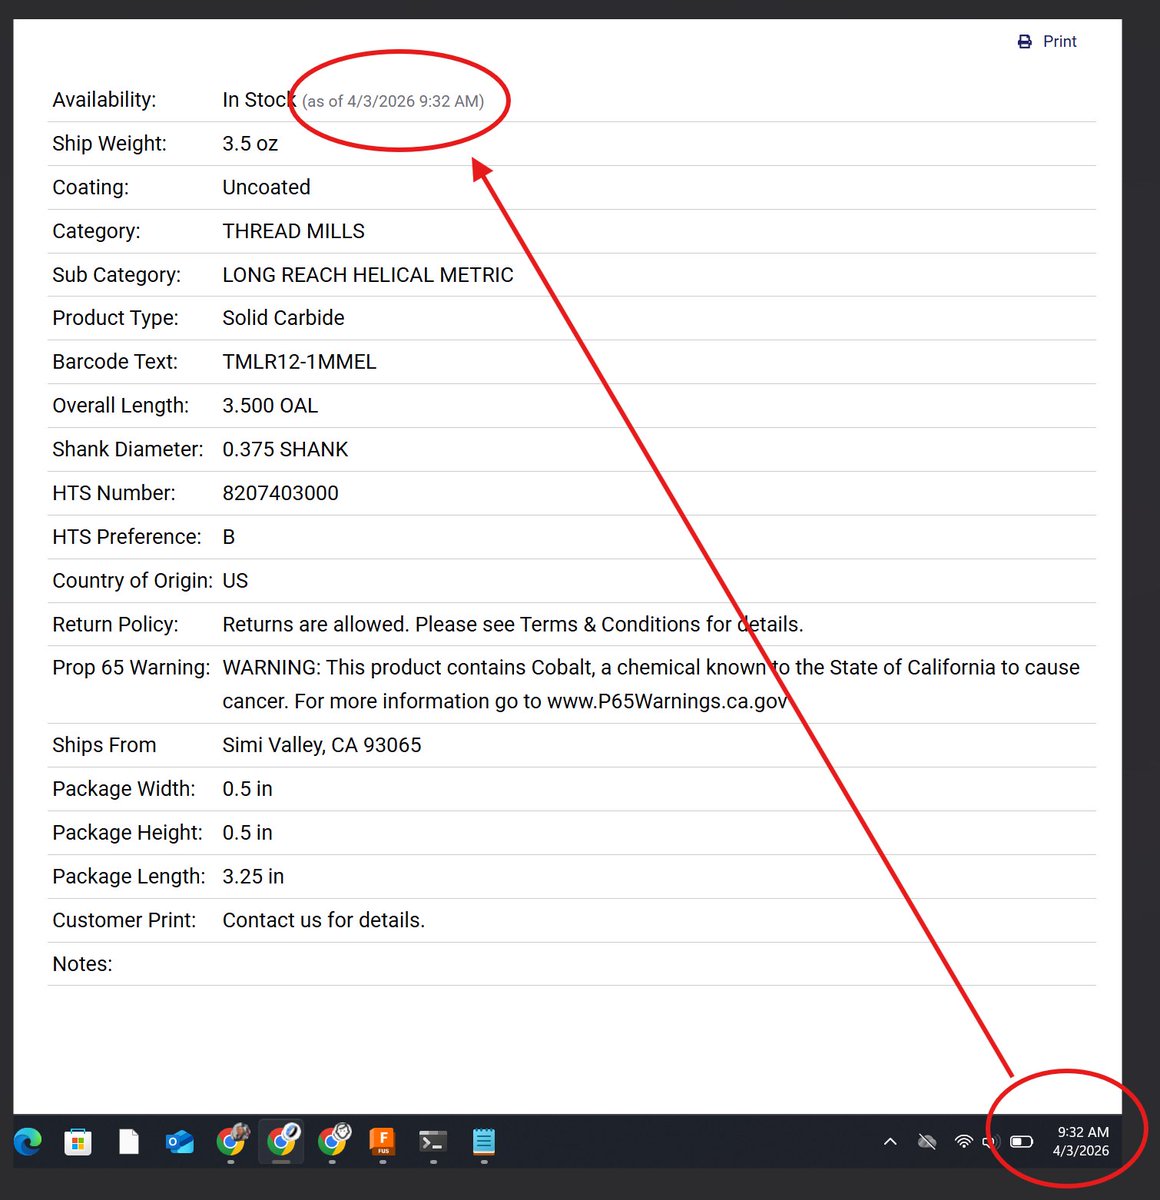Image resolution: width=1160 pixels, height=1200 pixels.
Task: Open the Terminal taskbar icon
Action: point(433,1141)
